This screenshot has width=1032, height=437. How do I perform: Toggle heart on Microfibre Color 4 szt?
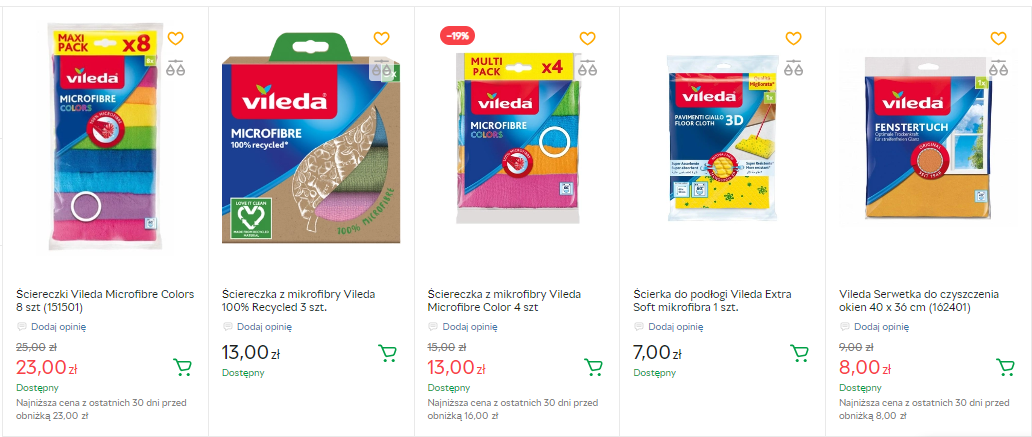(587, 39)
